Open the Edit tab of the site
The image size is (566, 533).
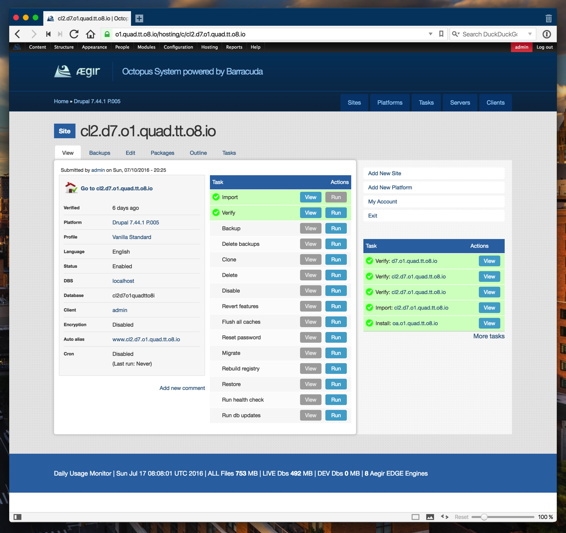pos(130,153)
